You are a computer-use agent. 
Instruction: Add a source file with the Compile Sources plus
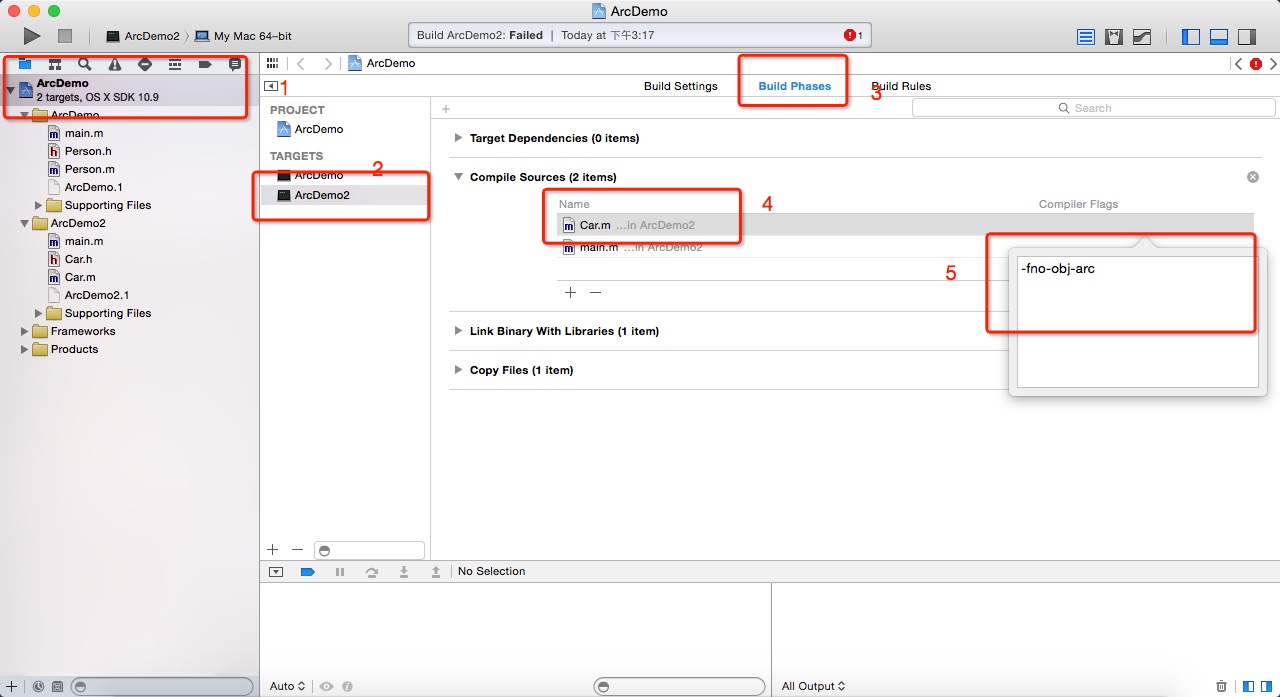570,293
